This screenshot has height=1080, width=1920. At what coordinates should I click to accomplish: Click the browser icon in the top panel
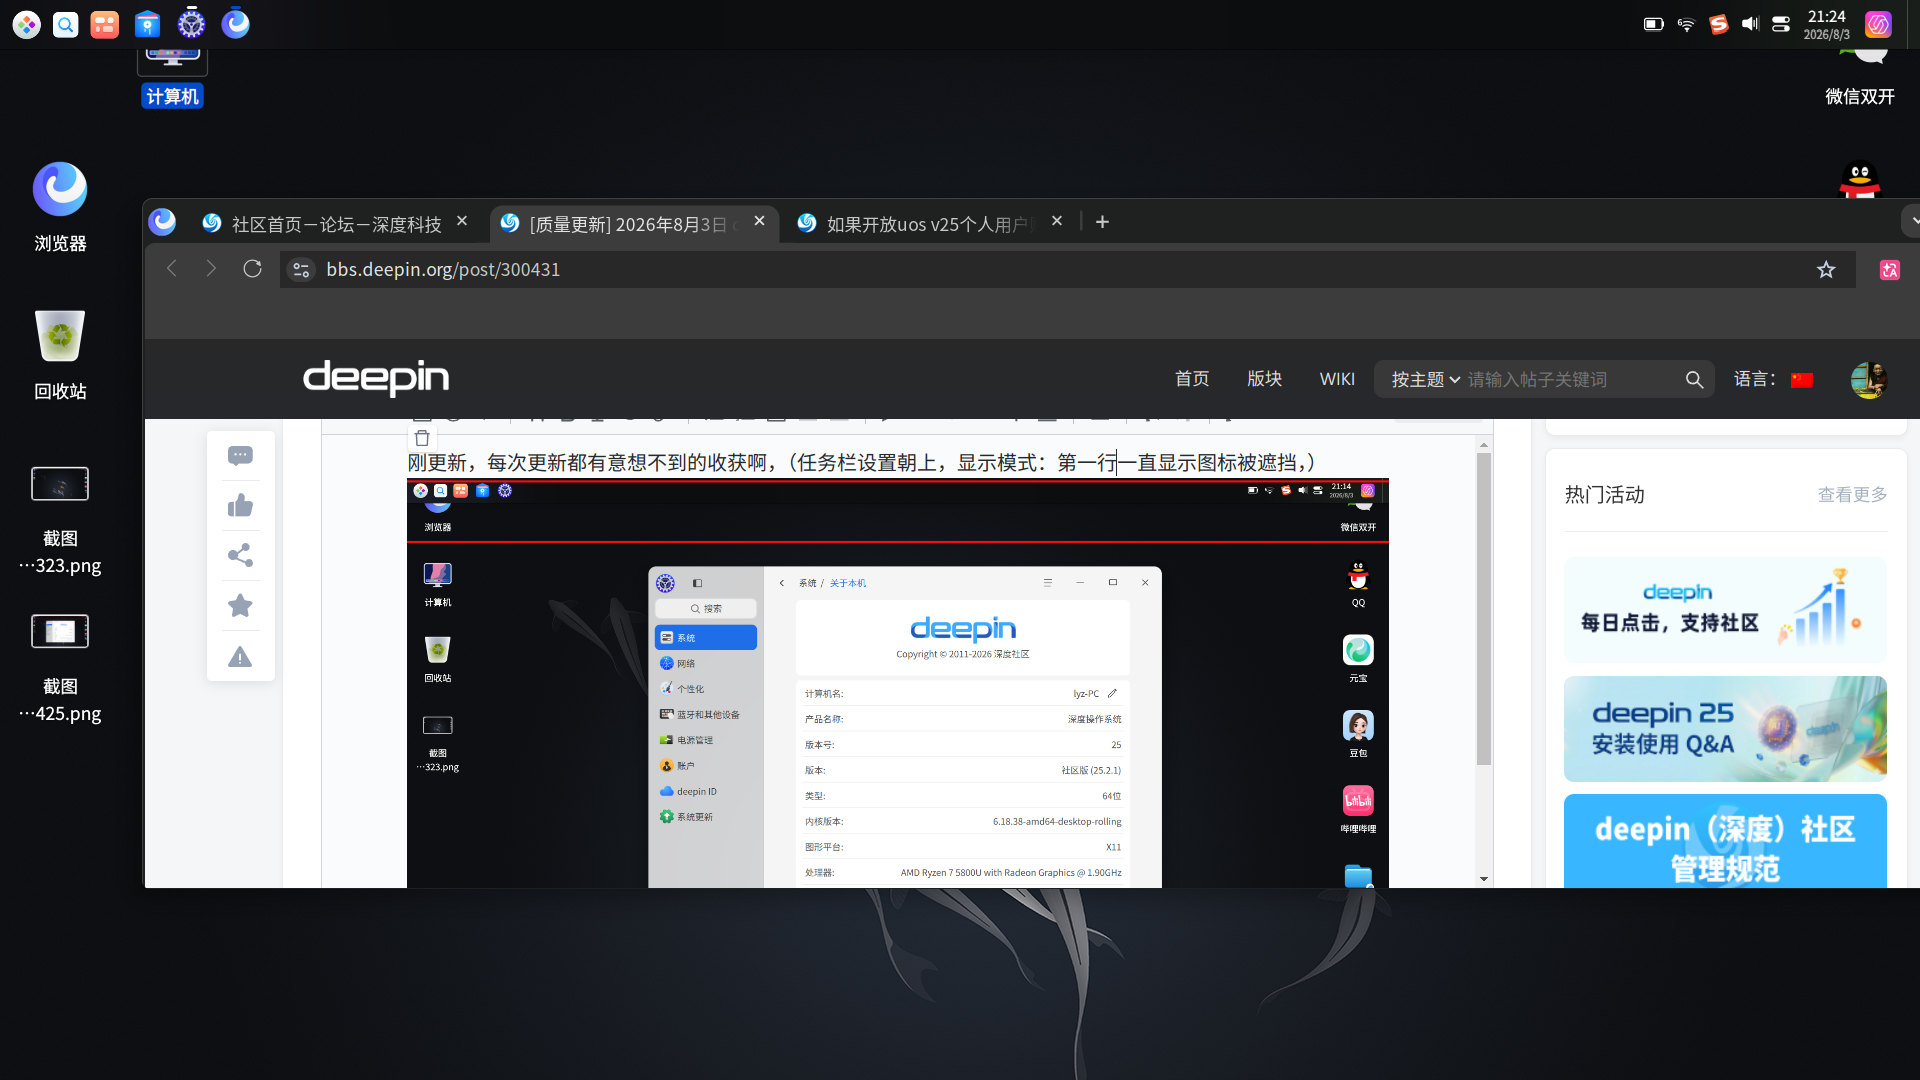(x=236, y=24)
